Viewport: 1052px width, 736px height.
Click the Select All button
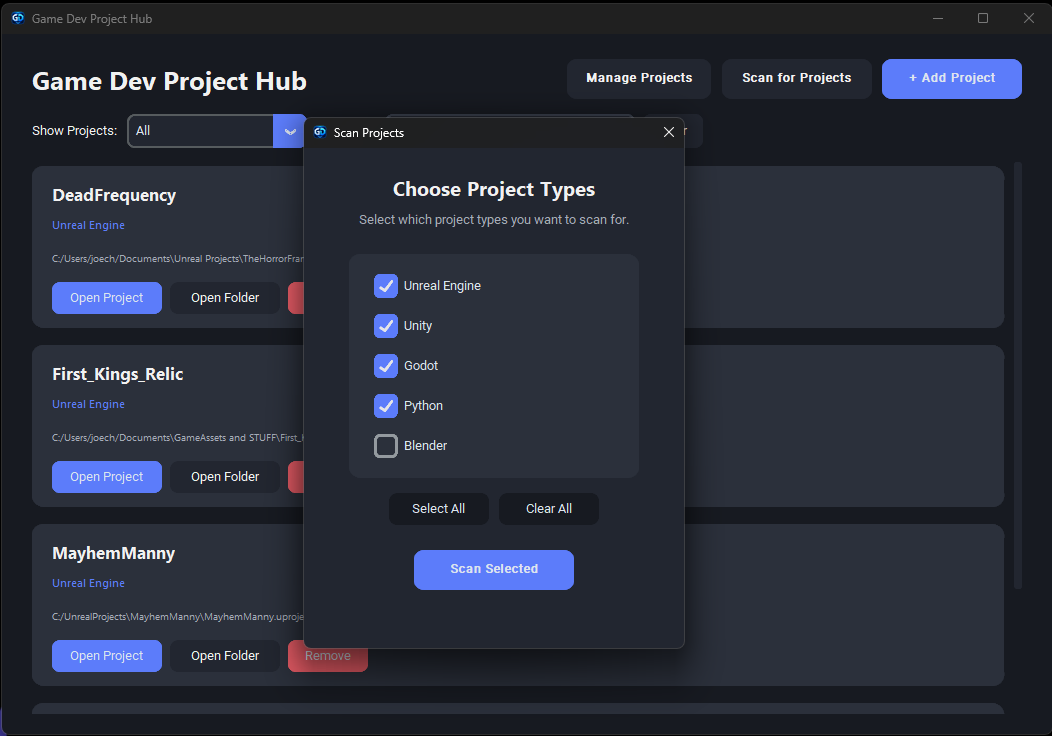tap(439, 509)
